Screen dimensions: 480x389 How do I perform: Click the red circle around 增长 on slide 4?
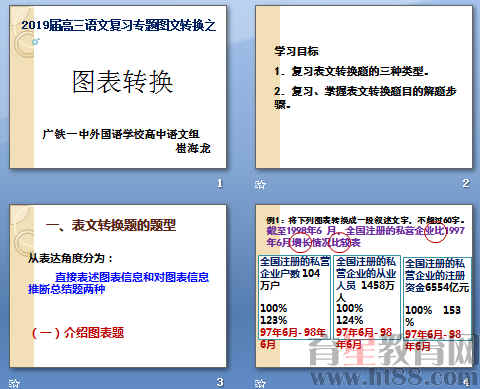point(300,242)
